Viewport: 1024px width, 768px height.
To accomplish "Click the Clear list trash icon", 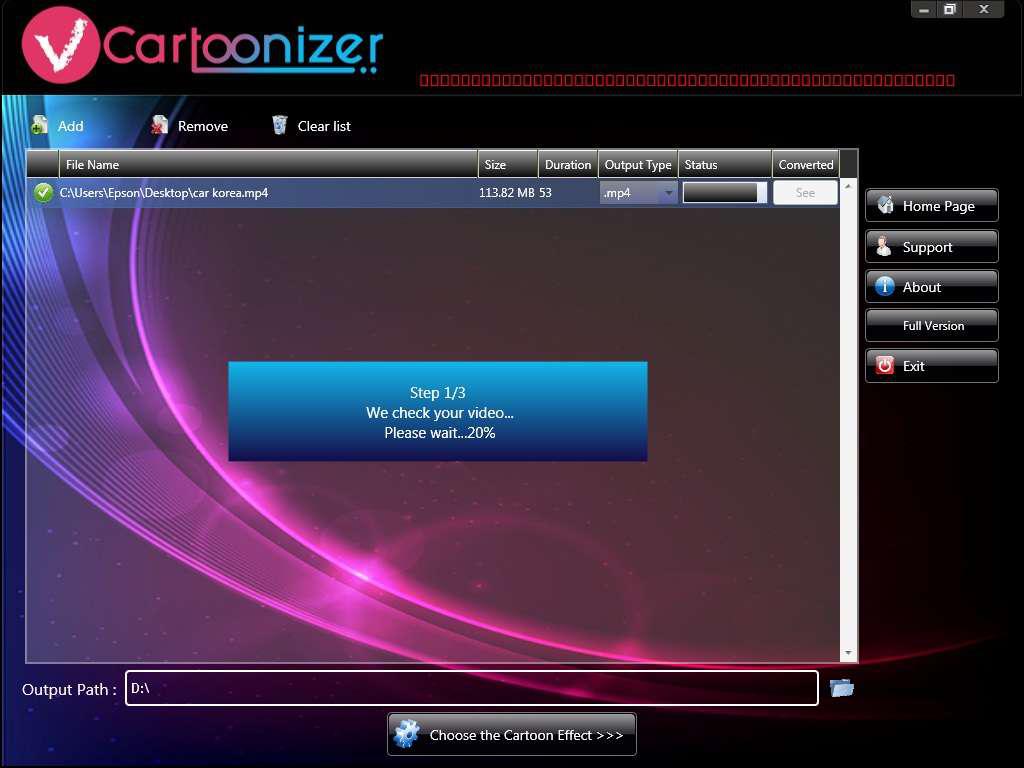I will point(279,124).
